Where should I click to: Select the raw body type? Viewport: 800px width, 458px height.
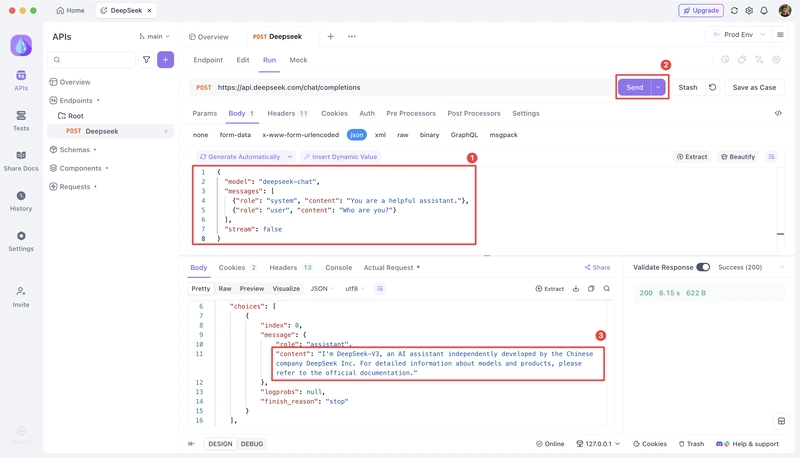tap(403, 135)
